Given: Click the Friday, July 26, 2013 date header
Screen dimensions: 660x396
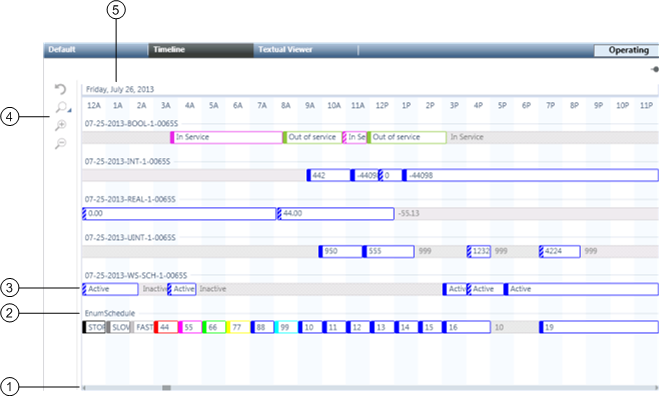Looking at the screenshot, I should 120,89.
